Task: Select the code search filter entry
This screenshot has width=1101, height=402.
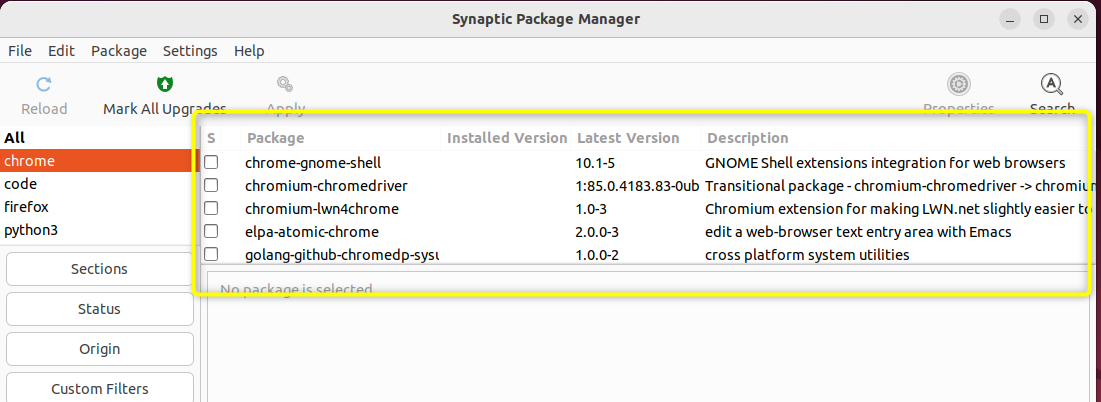Action: (x=100, y=184)
